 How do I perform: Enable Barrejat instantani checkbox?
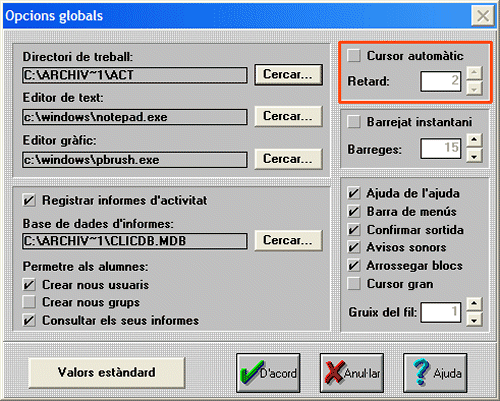tap(354, 122)
